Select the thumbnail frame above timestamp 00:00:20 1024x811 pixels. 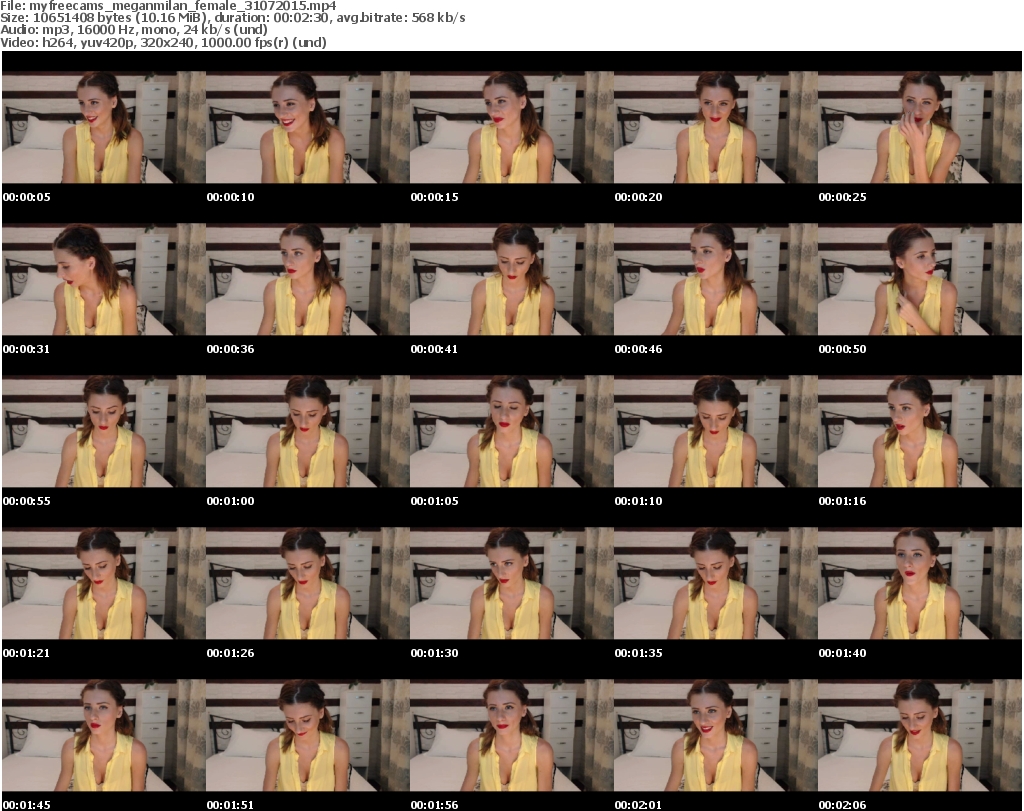click(x=716, y=127)
